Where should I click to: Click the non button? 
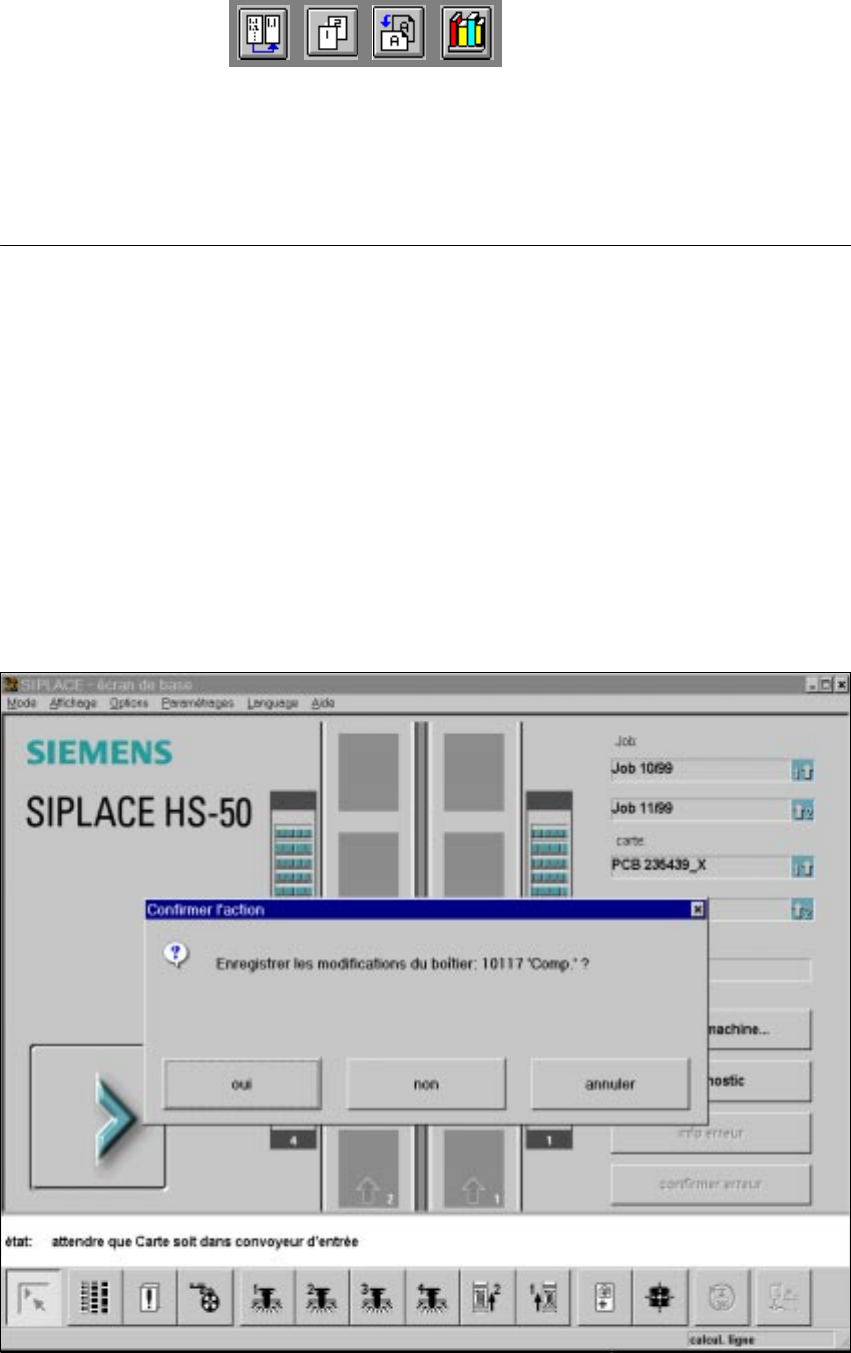click(x=426, y=1083)
